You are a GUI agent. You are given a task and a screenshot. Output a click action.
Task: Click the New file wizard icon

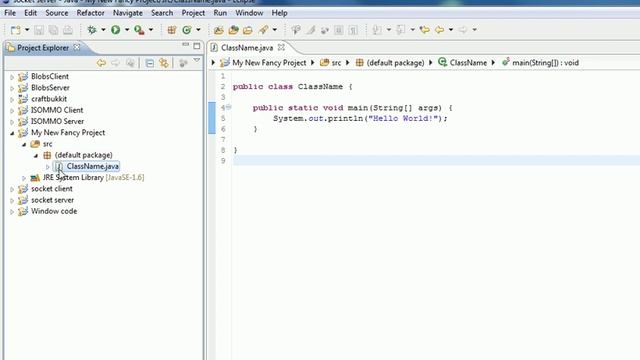pyautogui.click(x=16, y=30)
